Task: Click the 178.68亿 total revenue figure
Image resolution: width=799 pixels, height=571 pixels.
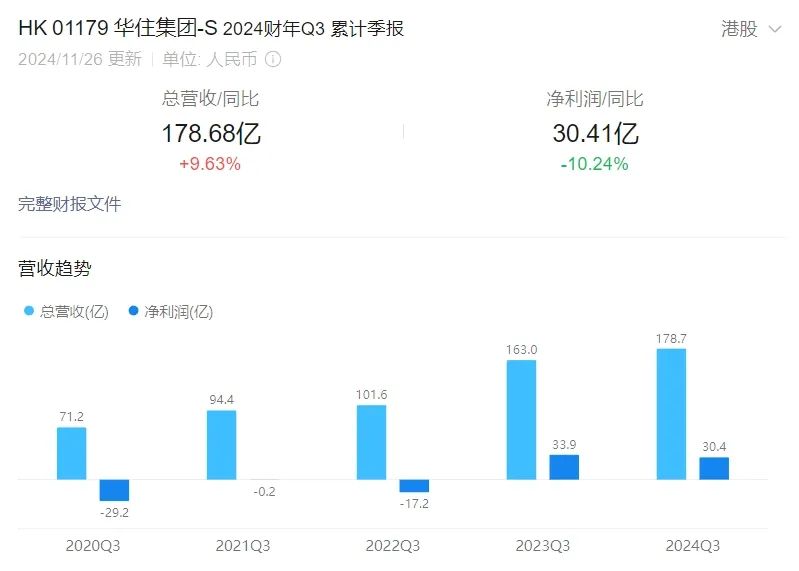Action: 210,134
